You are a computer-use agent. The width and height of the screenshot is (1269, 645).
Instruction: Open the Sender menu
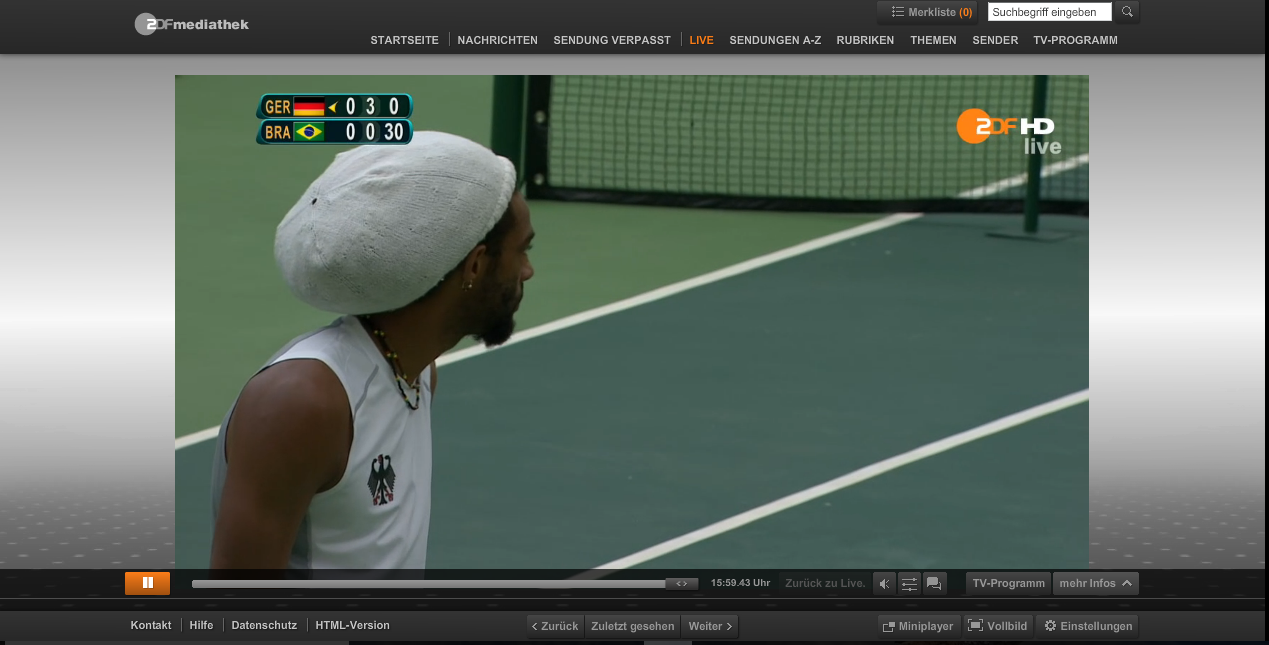click(995, 40)
